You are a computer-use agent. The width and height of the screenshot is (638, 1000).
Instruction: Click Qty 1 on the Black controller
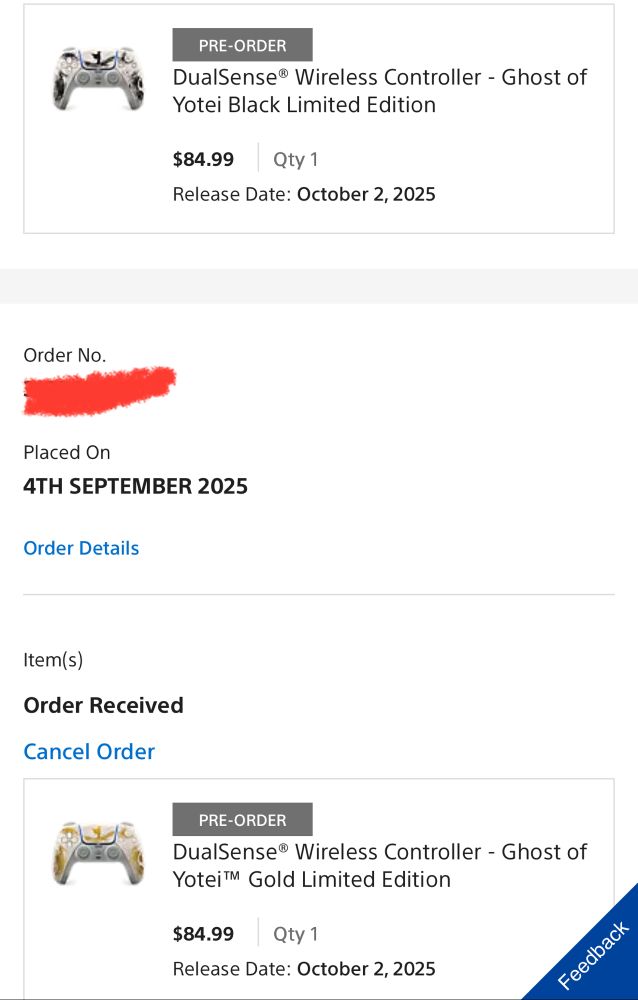pos(295,159)
